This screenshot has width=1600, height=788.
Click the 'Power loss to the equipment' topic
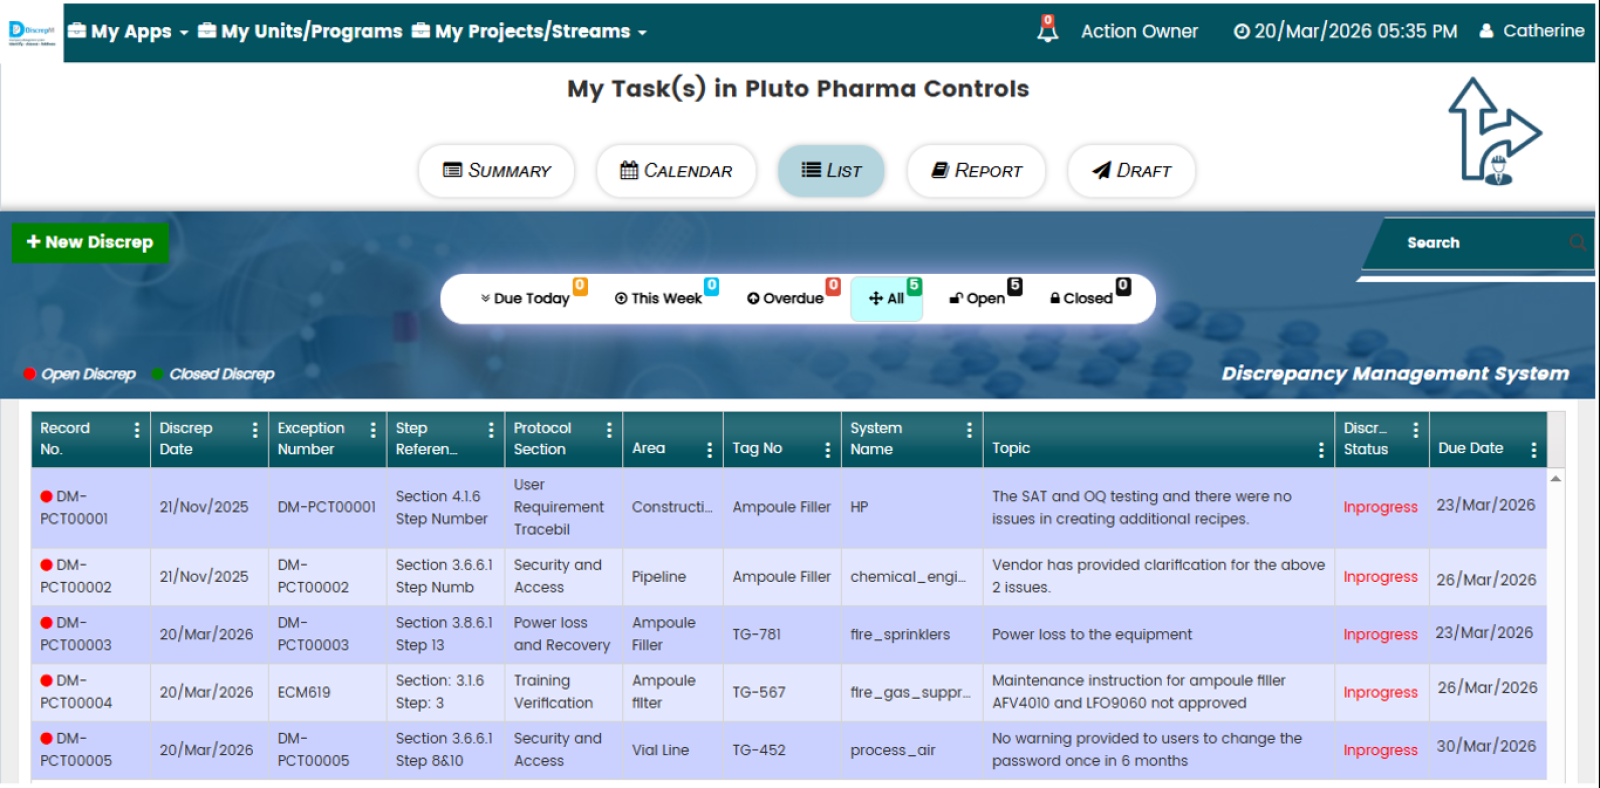click(x=1092, y=634)
